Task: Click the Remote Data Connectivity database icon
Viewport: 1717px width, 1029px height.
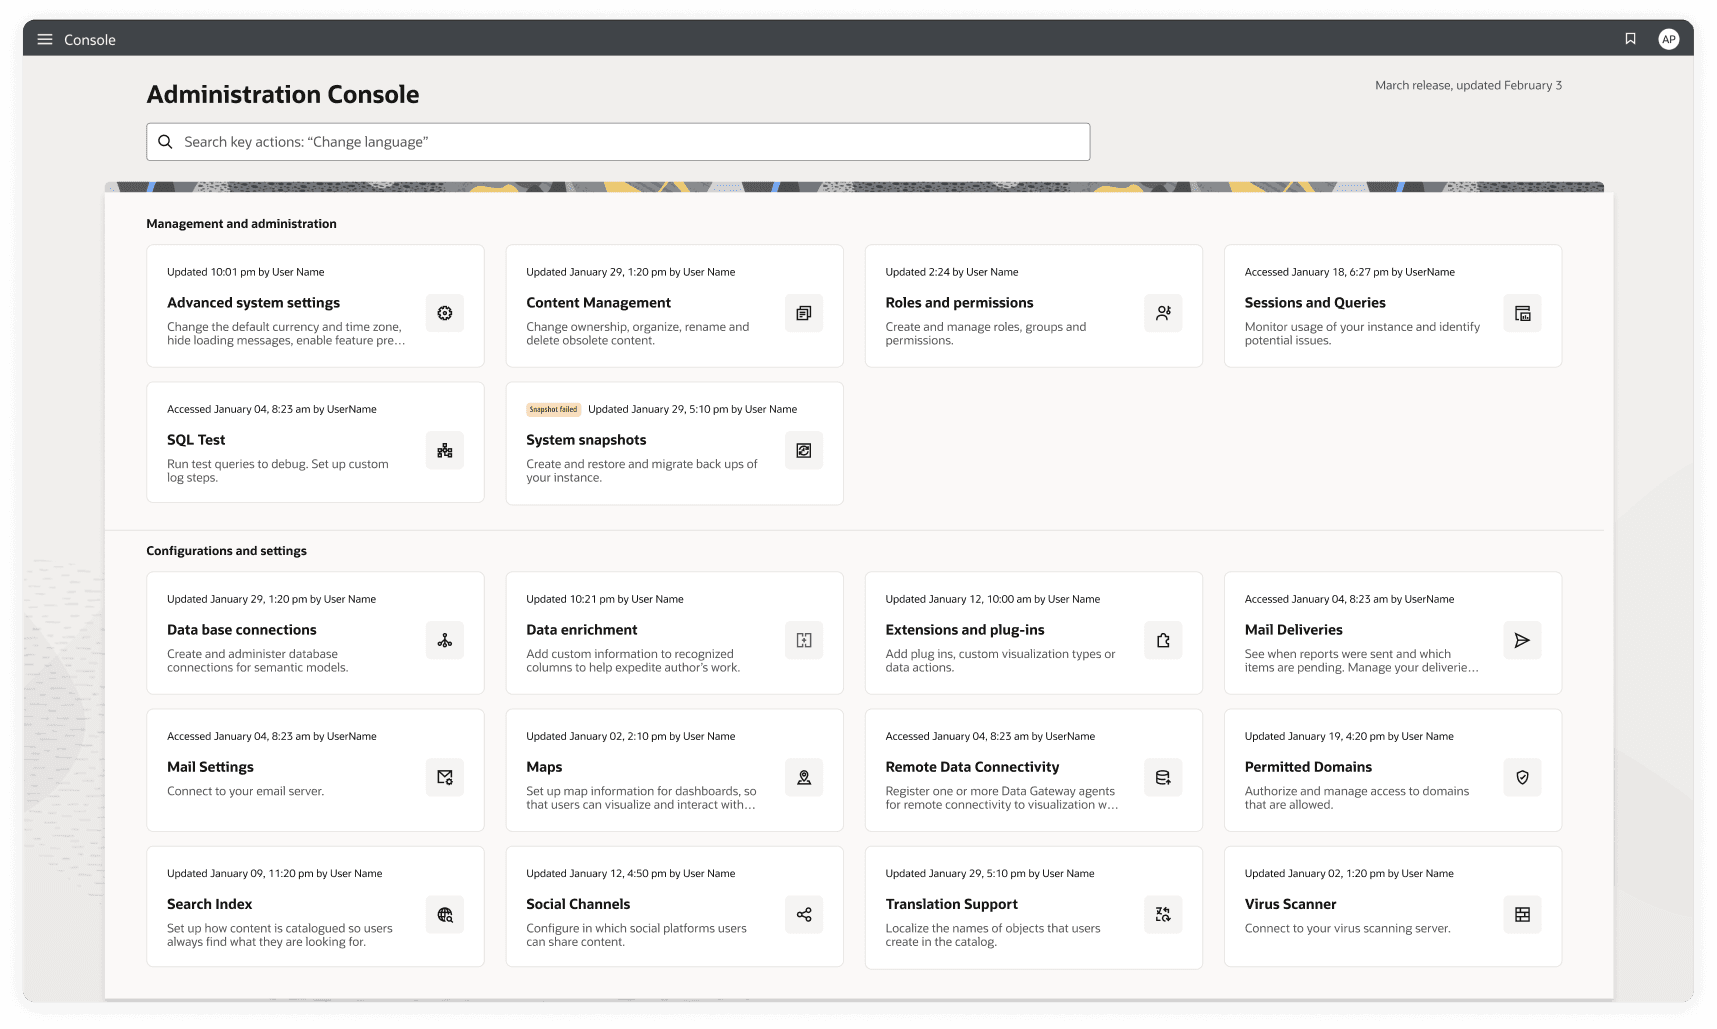Action: pos(1163,777)
